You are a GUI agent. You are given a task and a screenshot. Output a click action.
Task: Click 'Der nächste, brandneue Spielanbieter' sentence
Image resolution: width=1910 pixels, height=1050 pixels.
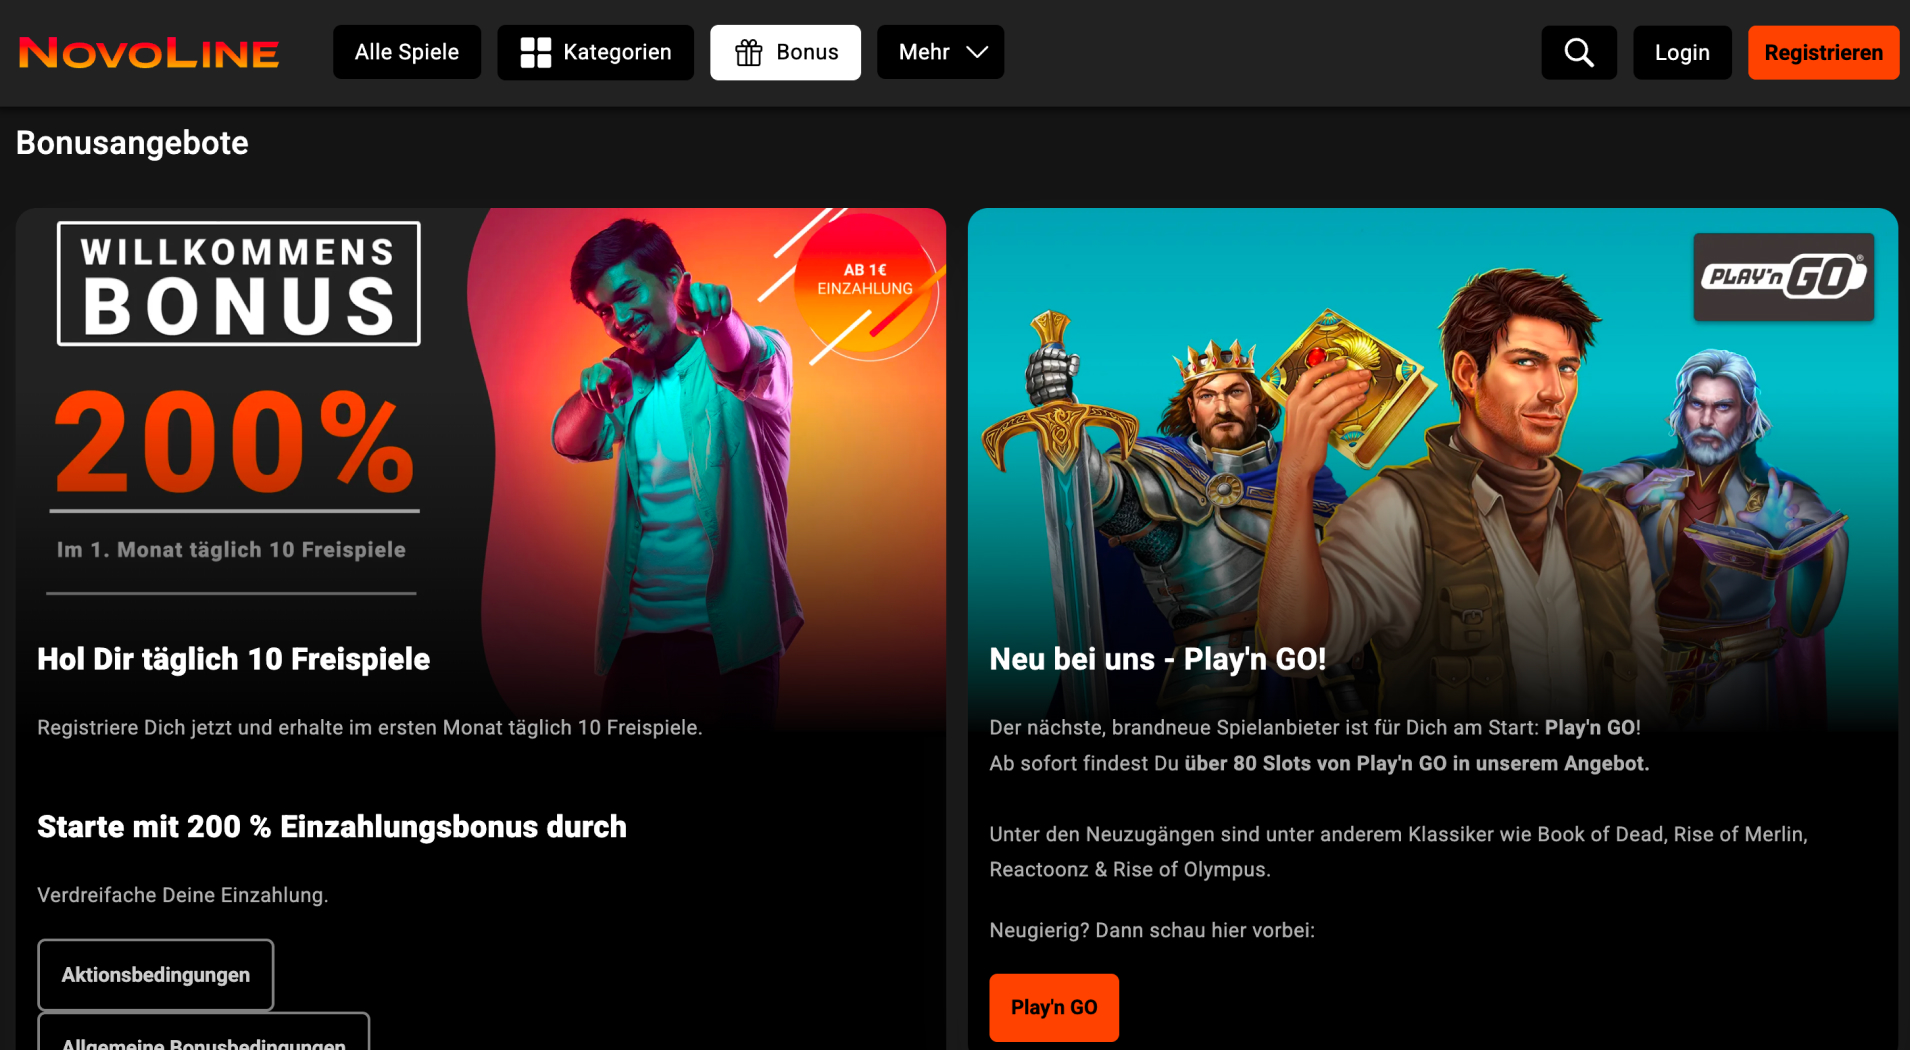point(1315,728)
